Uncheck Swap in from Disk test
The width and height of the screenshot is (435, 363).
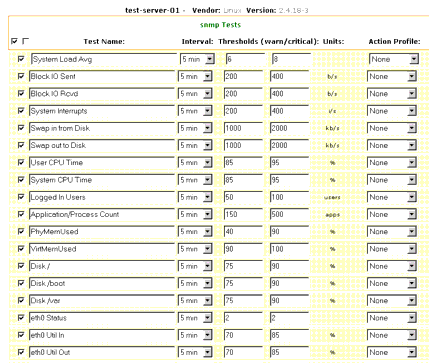21,128
